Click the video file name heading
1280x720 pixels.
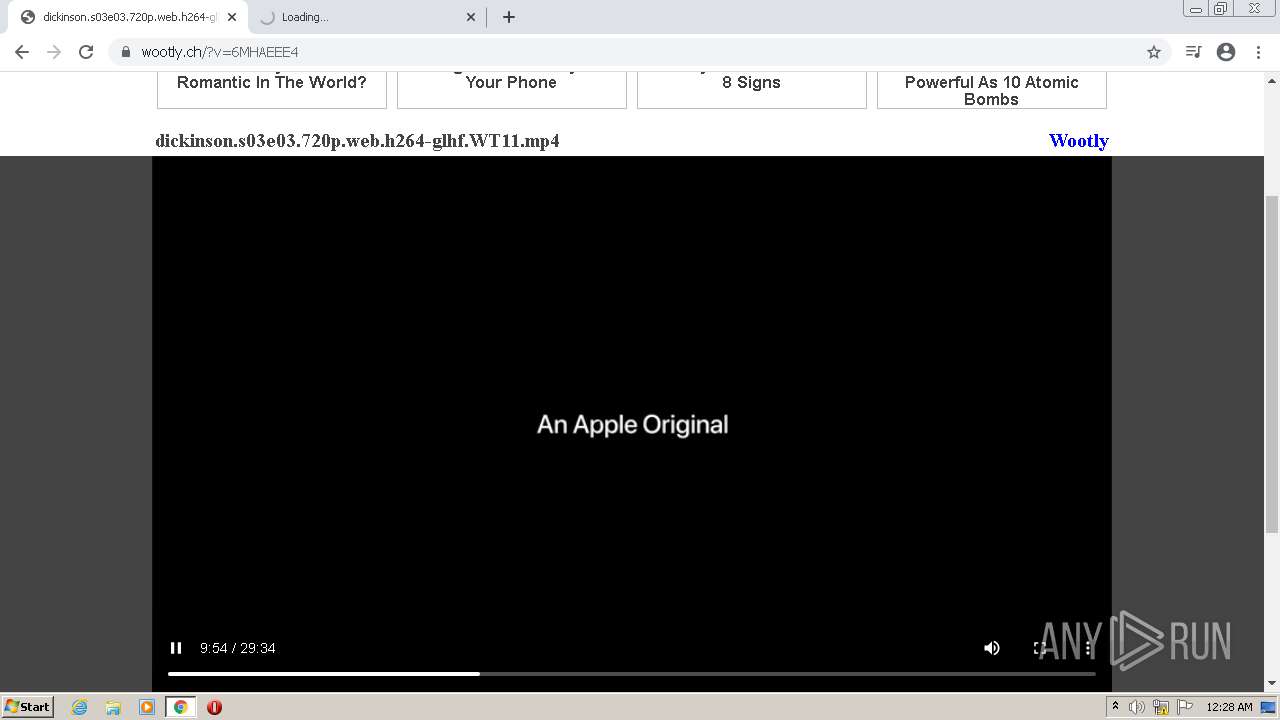coord(357,141)
